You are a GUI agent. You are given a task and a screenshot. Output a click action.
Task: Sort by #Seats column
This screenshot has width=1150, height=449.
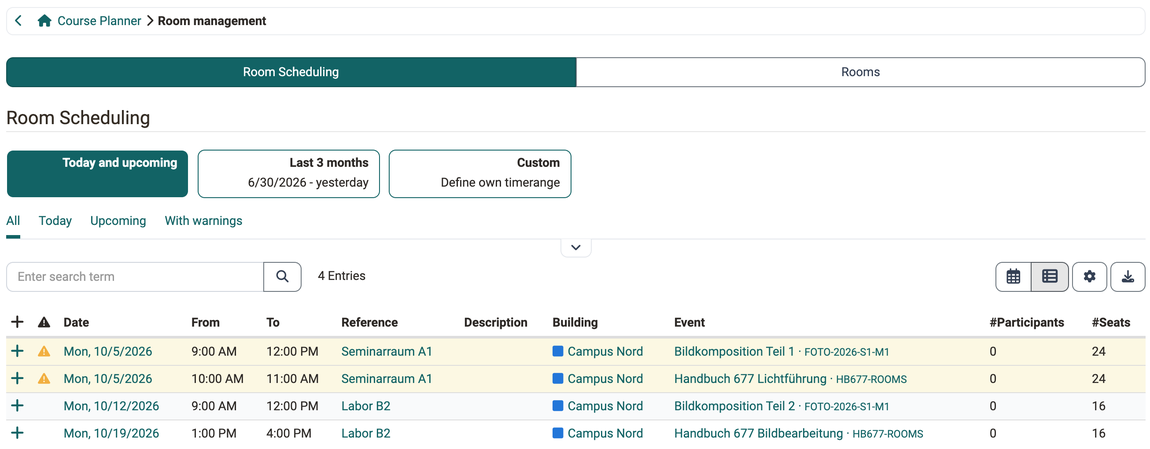pos(1110,322)
